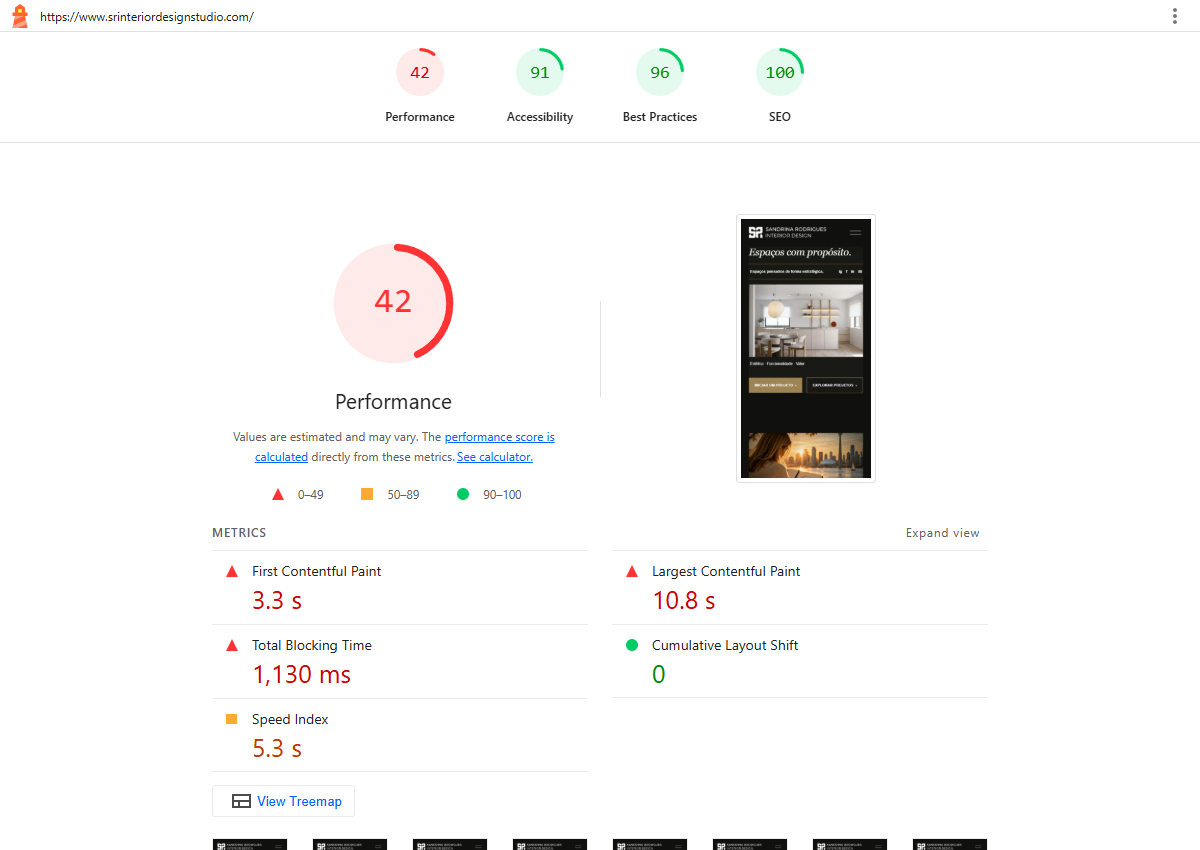Click the 50–89 legend range text
This screenshot has width=1200, height=850.
click(404, 494)
